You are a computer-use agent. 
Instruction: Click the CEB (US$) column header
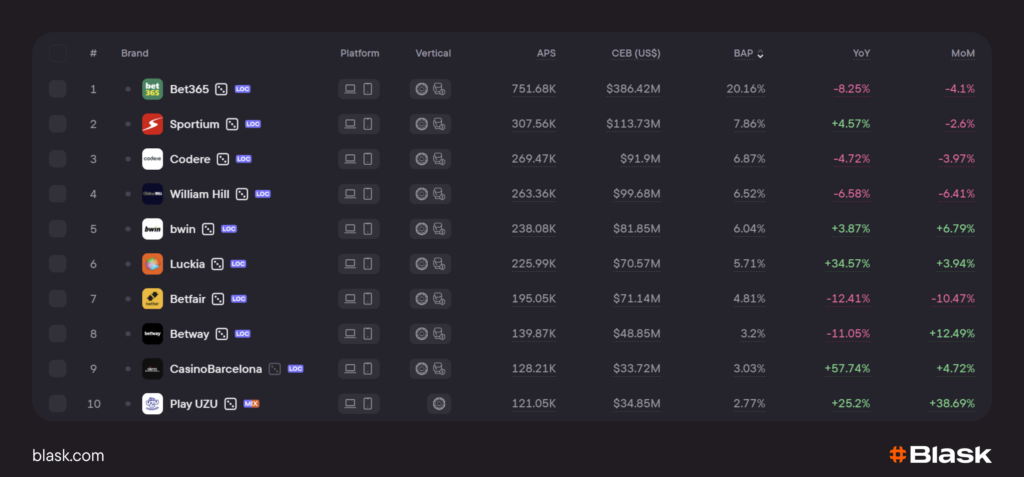(635, 53)
